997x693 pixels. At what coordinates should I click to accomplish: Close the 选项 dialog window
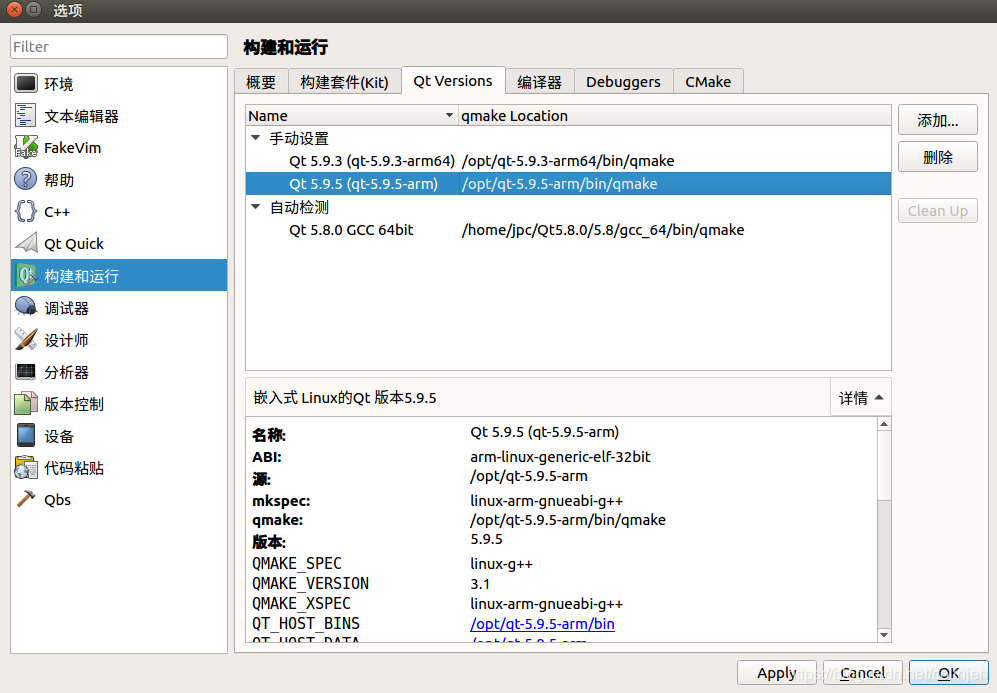14,10
